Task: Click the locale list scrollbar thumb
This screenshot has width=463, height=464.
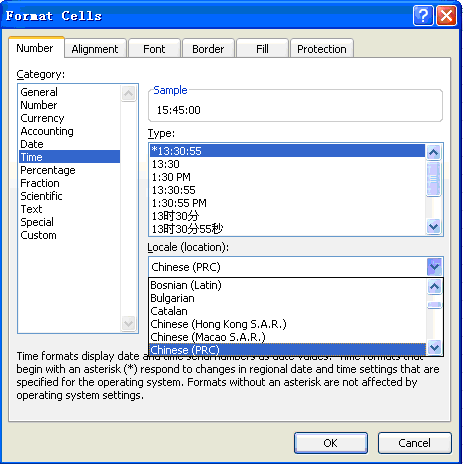Action: pyautogui.click(x=434, y=305)
